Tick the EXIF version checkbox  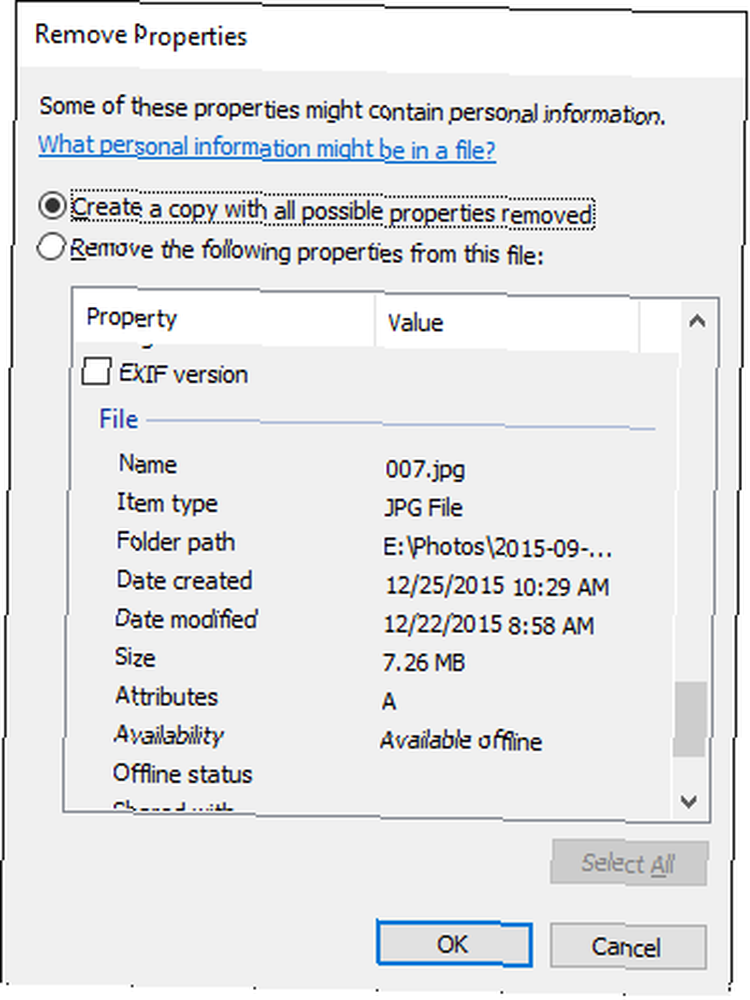[x=96, y=371]
